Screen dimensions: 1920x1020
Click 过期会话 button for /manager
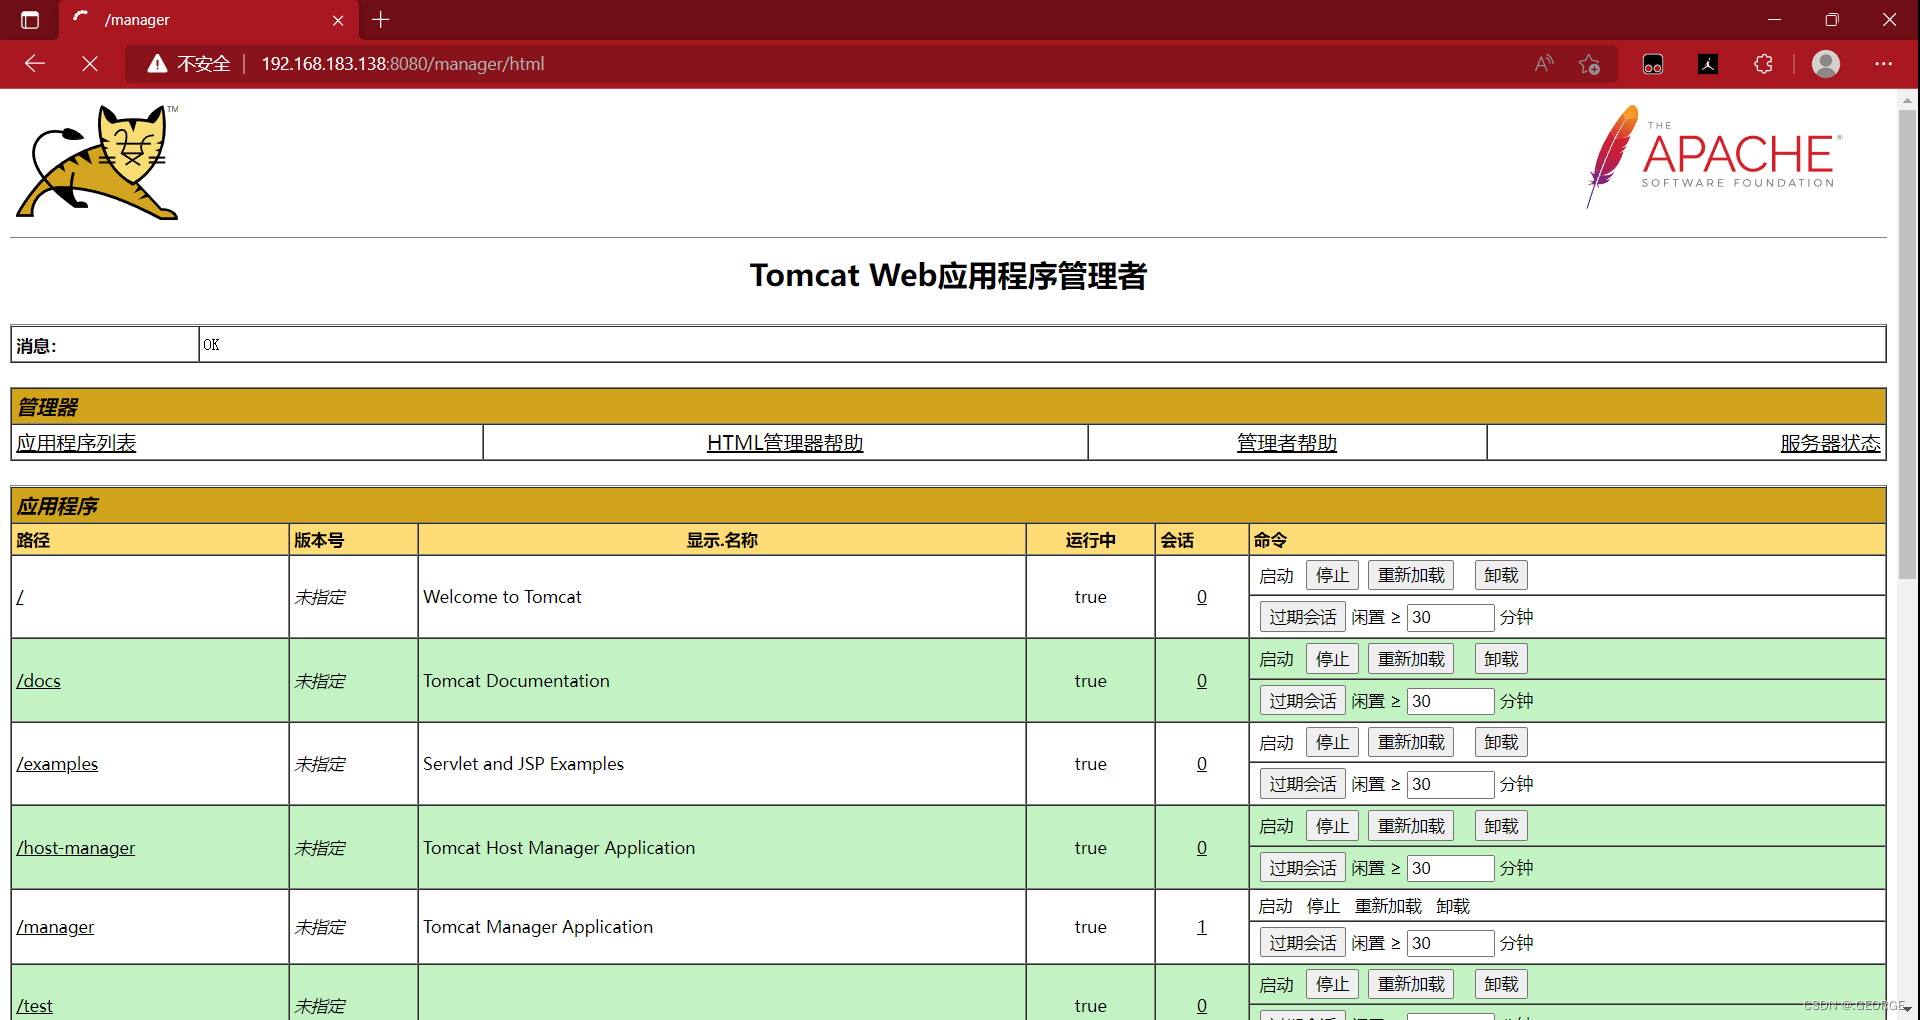pyautogui.click(x=1302, y=943)
